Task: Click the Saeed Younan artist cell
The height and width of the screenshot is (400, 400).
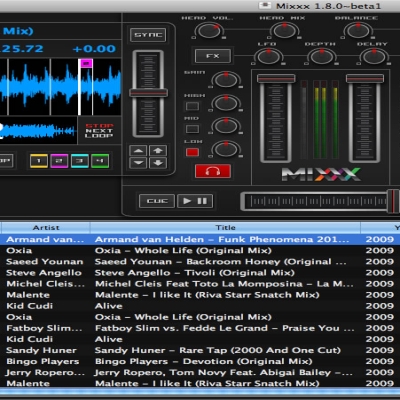Action: click(x=45, y=262)
